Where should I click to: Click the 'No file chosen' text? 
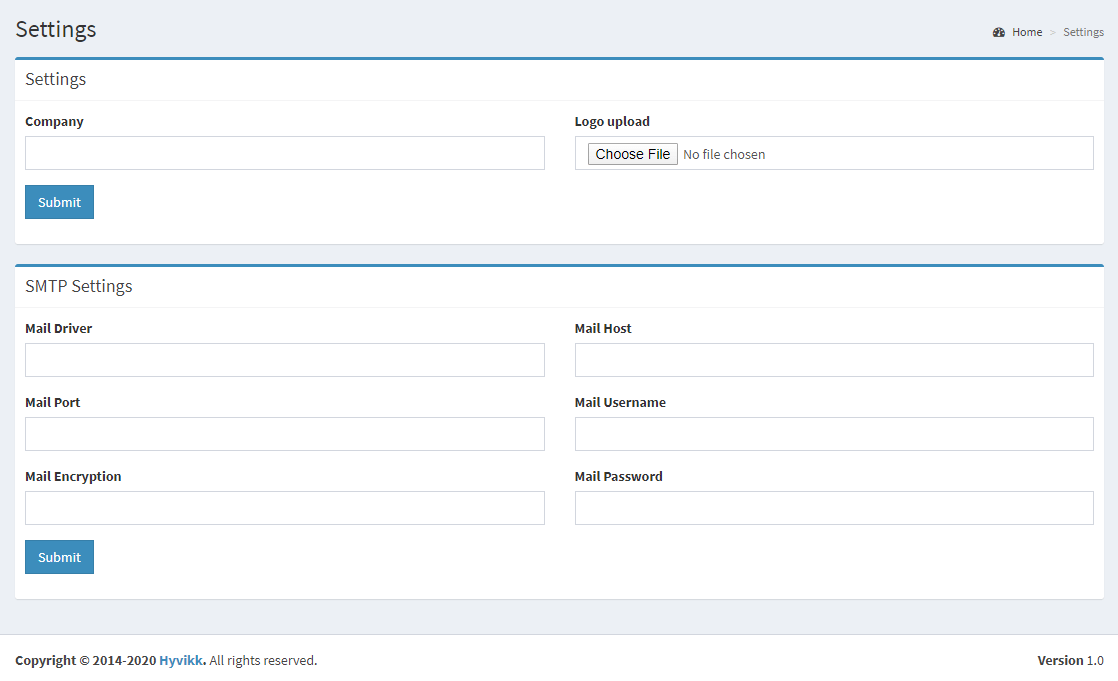point(724,155)
